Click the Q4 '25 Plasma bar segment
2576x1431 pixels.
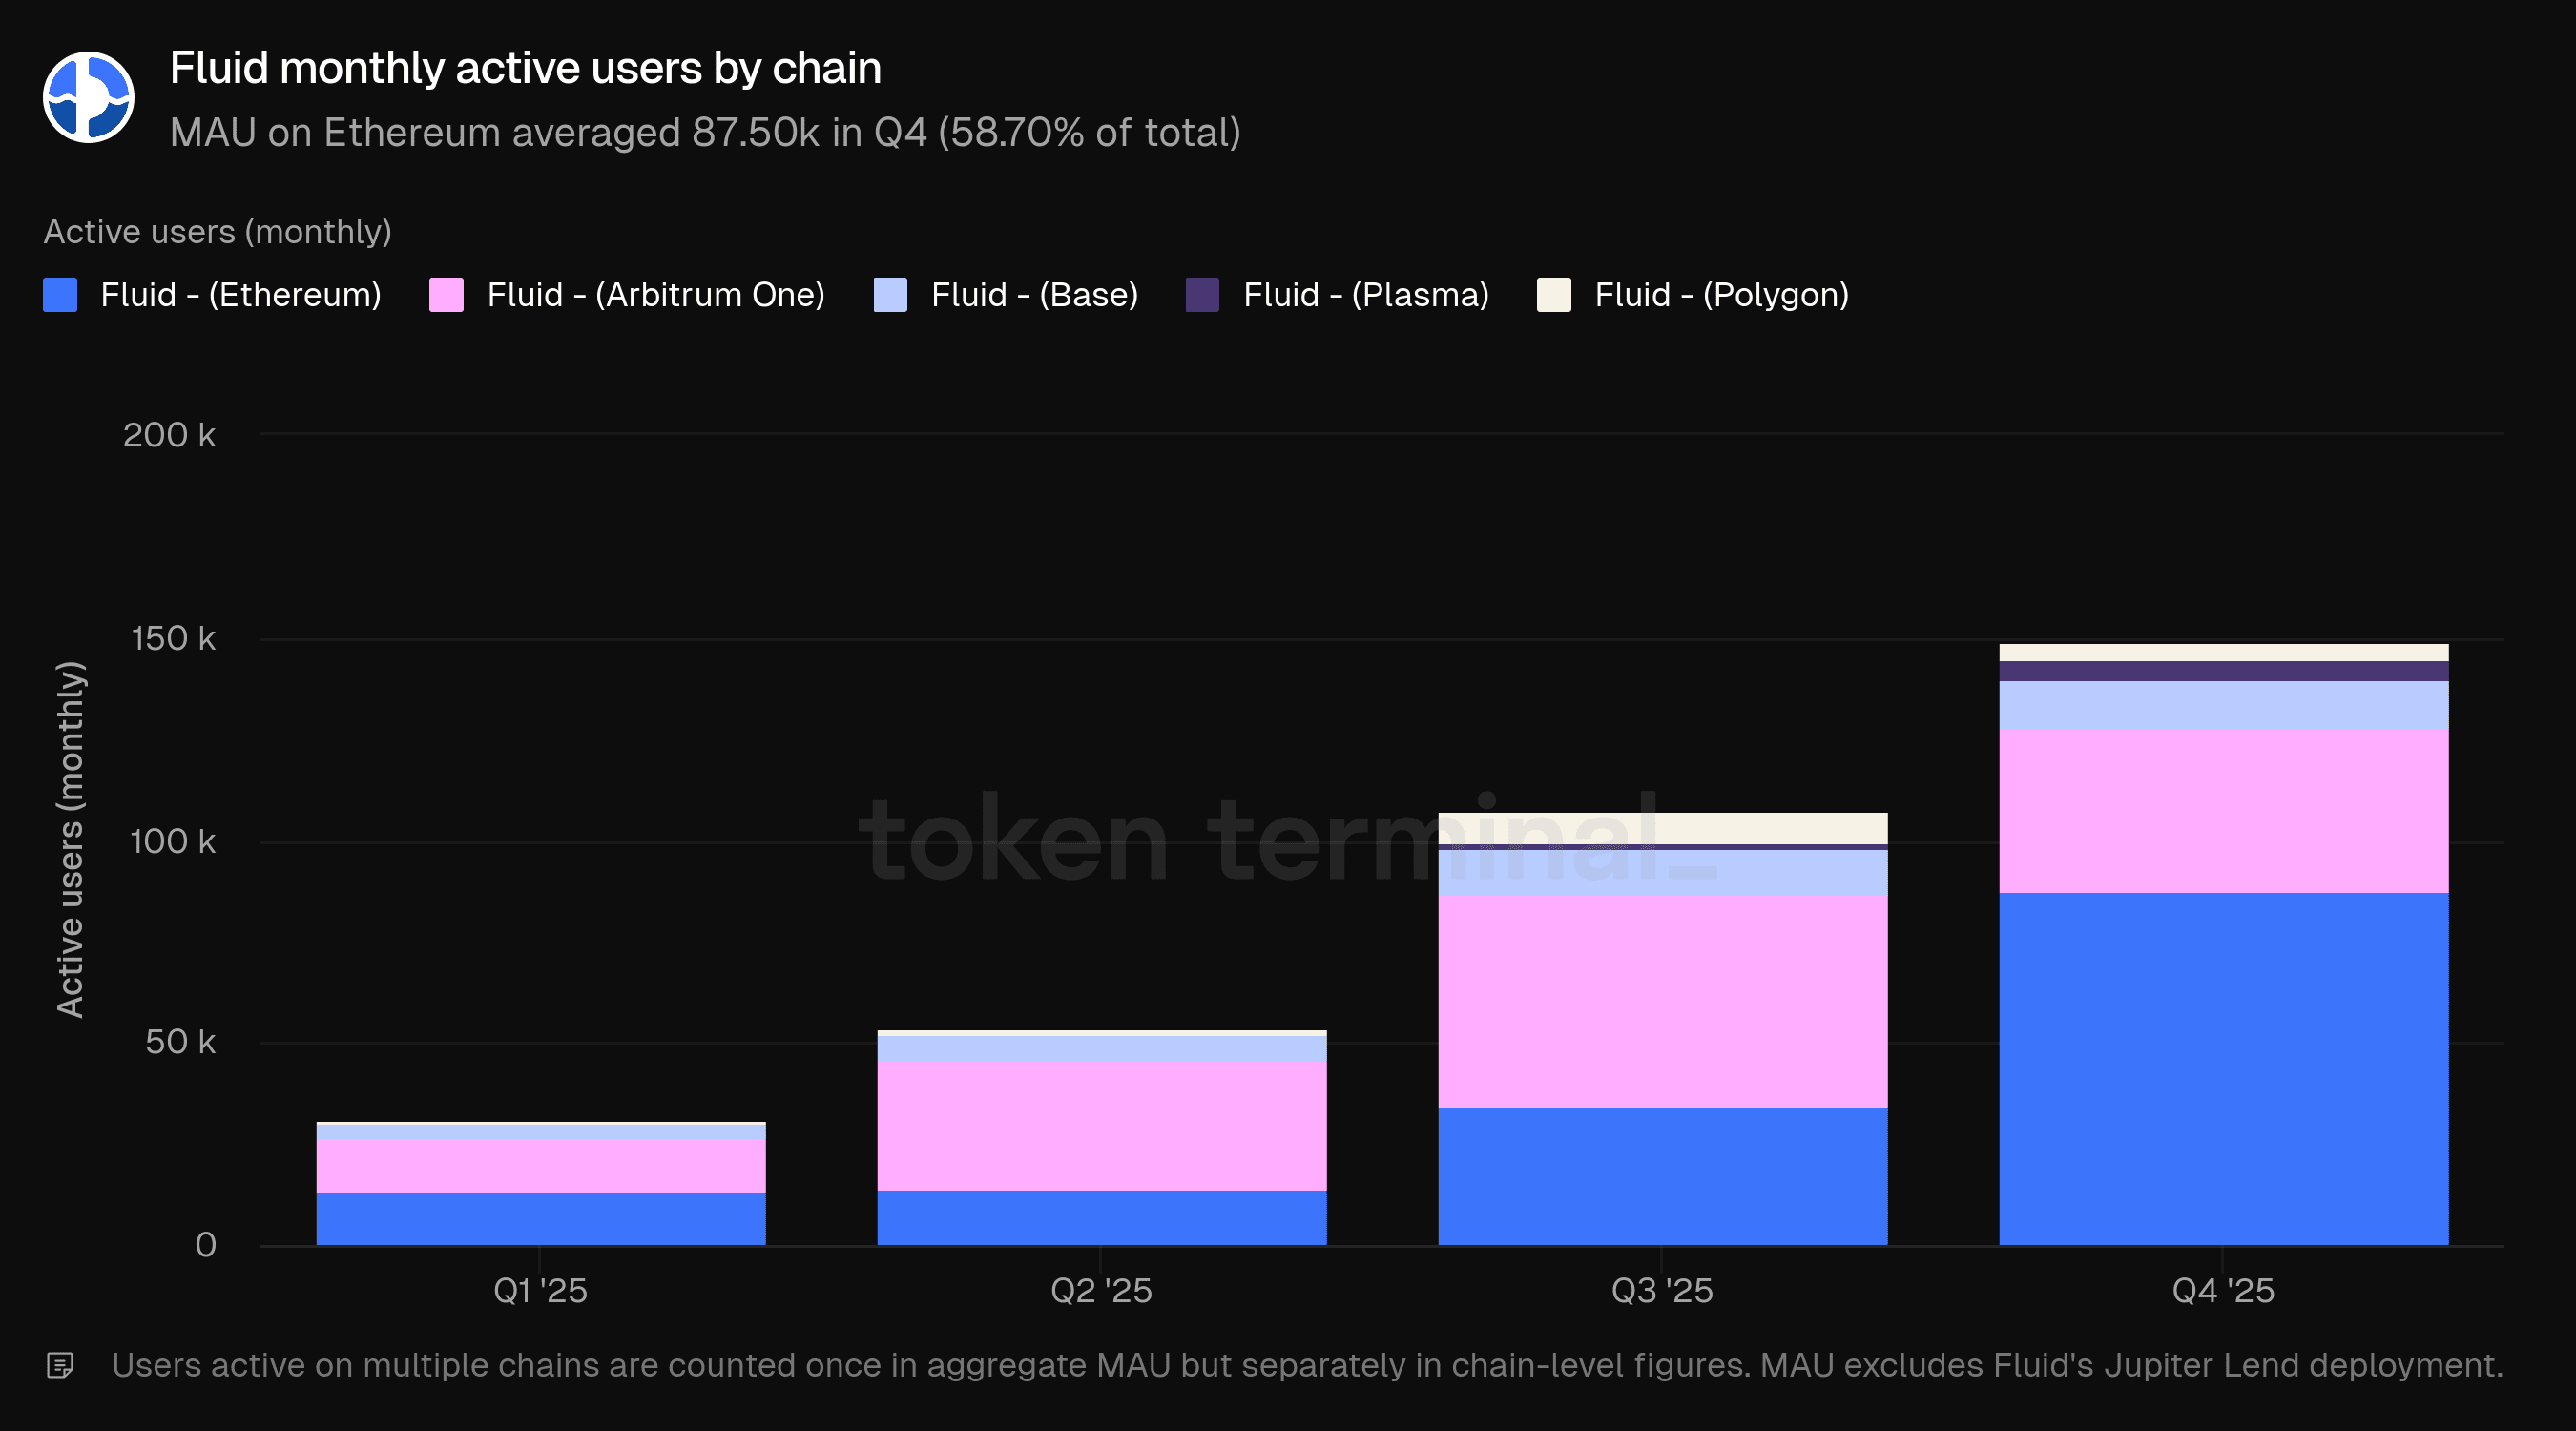[x=2223, y=671]
